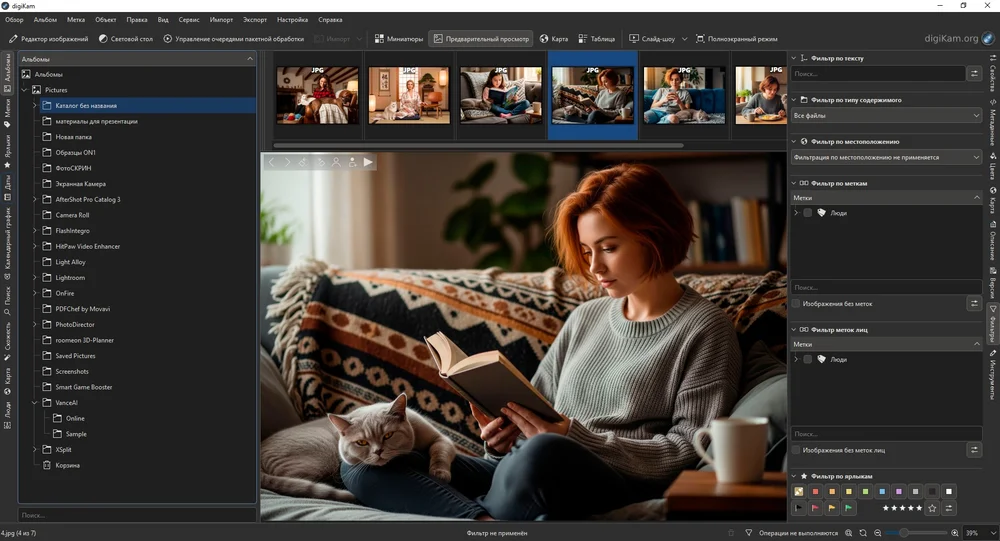The width and height of the screenshot is (1000, 541).
Task: Select the Screenshots album in tree
Action: coord(72,371)
